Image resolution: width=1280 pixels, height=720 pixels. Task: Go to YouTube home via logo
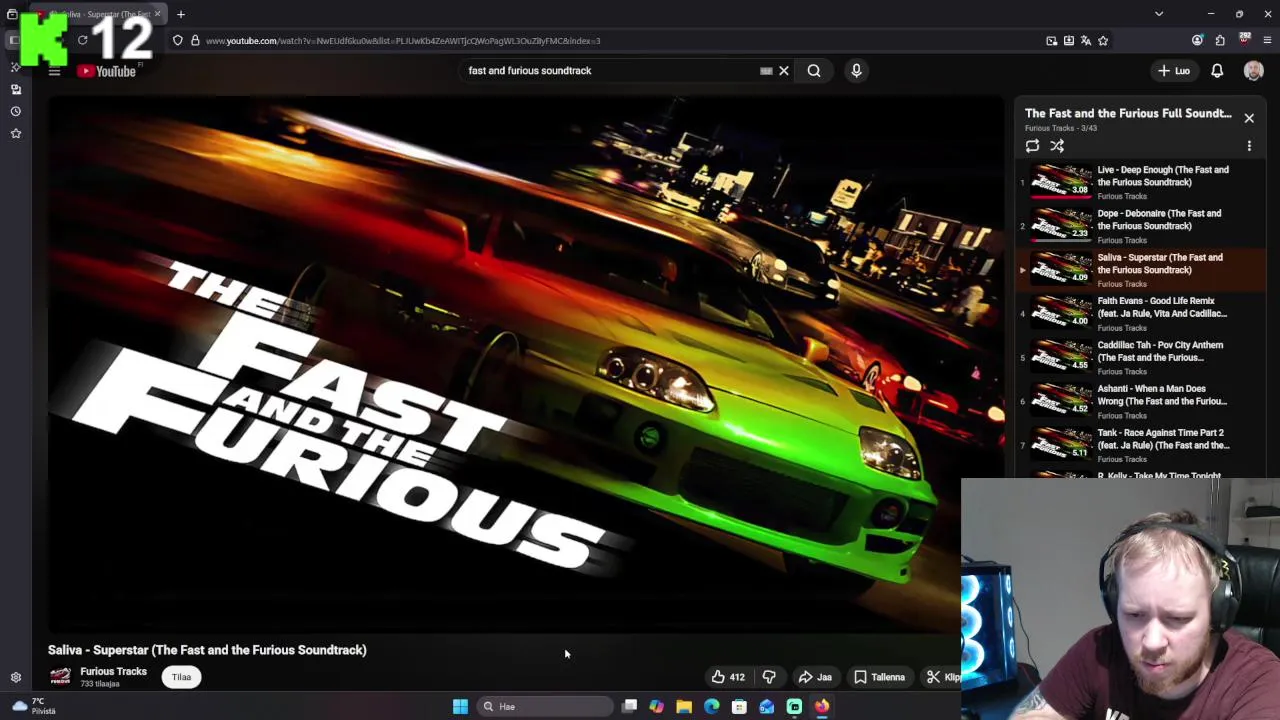pyautogui.click(x=107, y=71)
